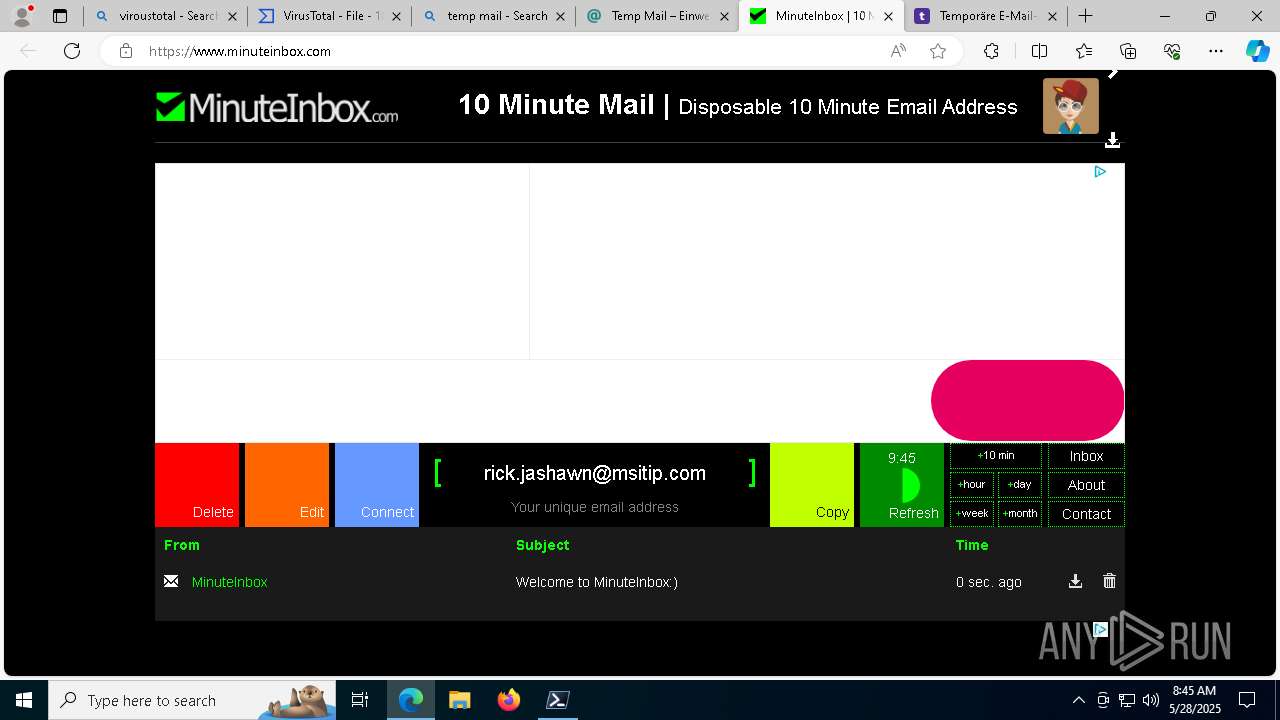This screenshot has width=1280, height=720.
Task: Select the blue Connect tile
Action: (x=377, y=485)
